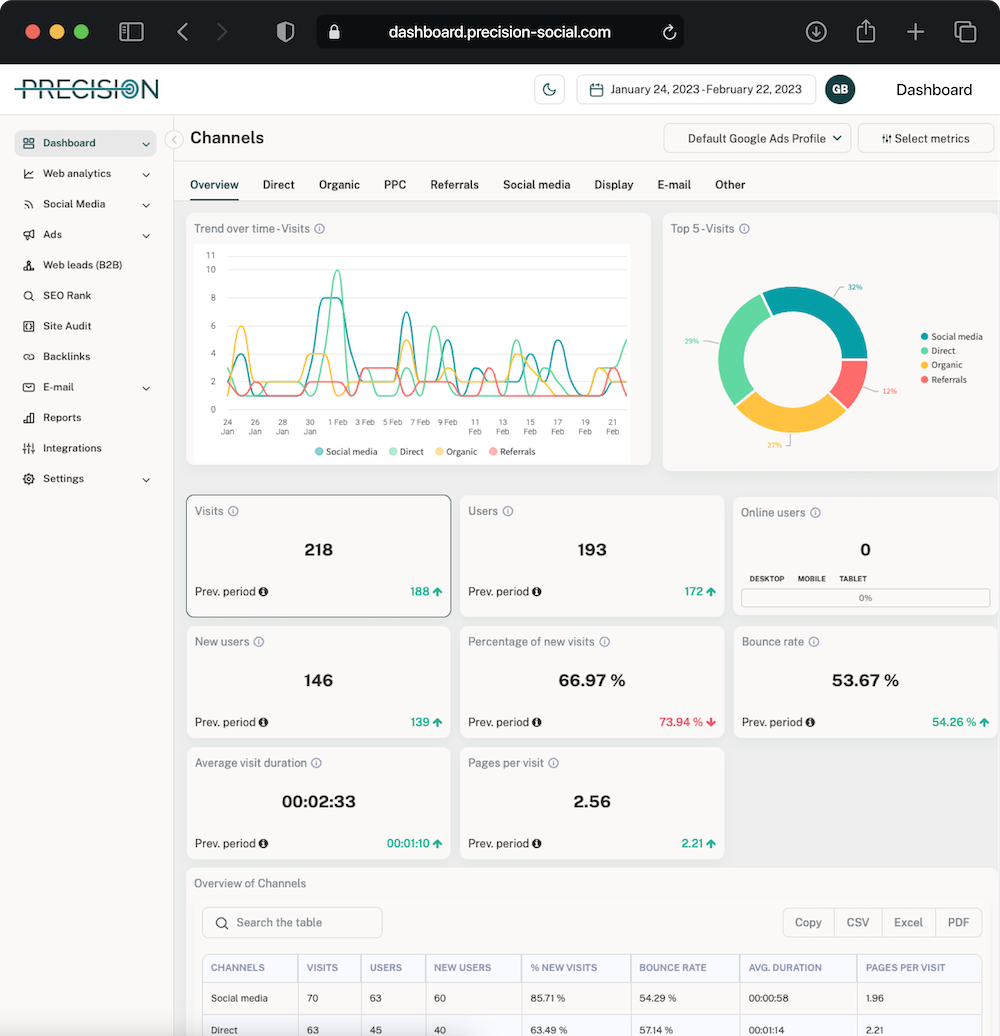Open the PPC tab
Screen dimensions: 1000x1036
[x=395, y=185]
